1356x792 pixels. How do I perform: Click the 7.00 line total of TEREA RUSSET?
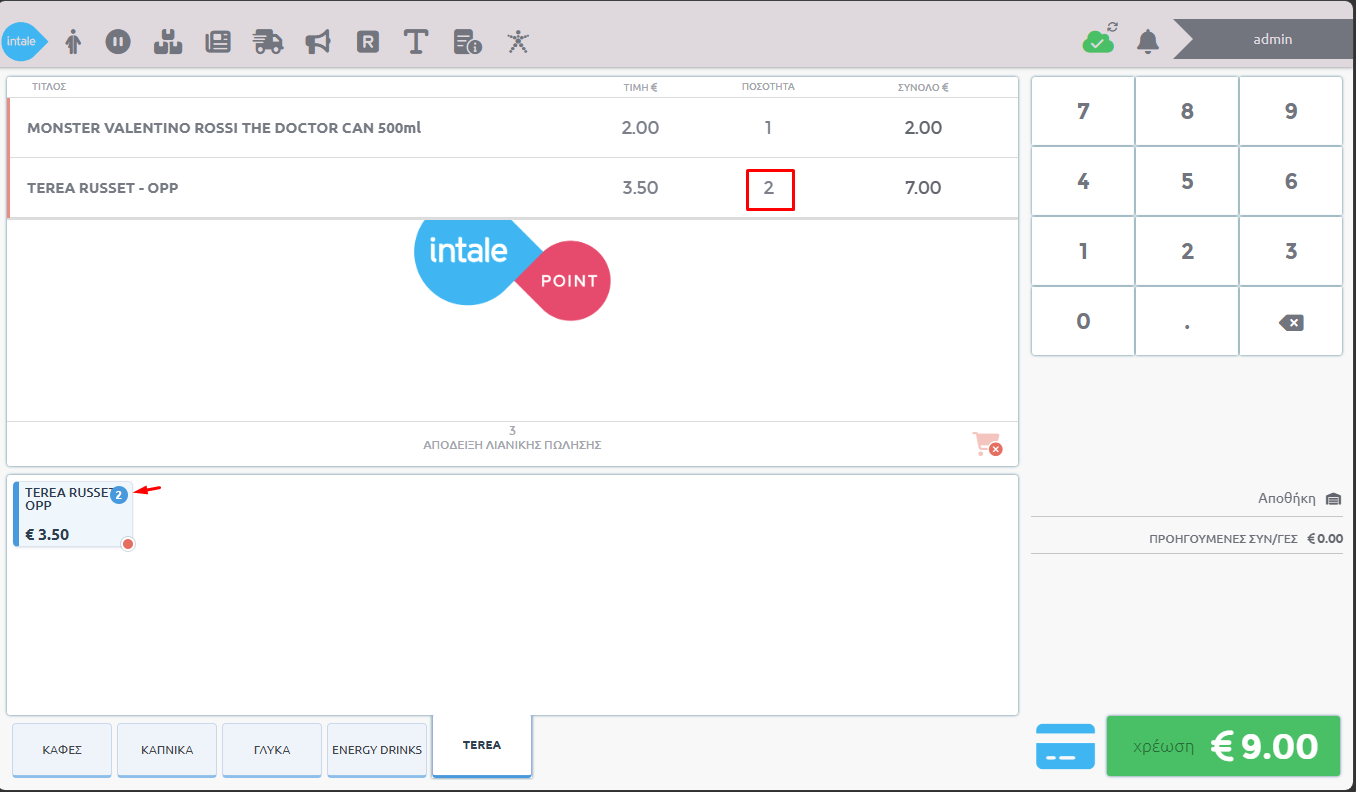click(923, 188)
